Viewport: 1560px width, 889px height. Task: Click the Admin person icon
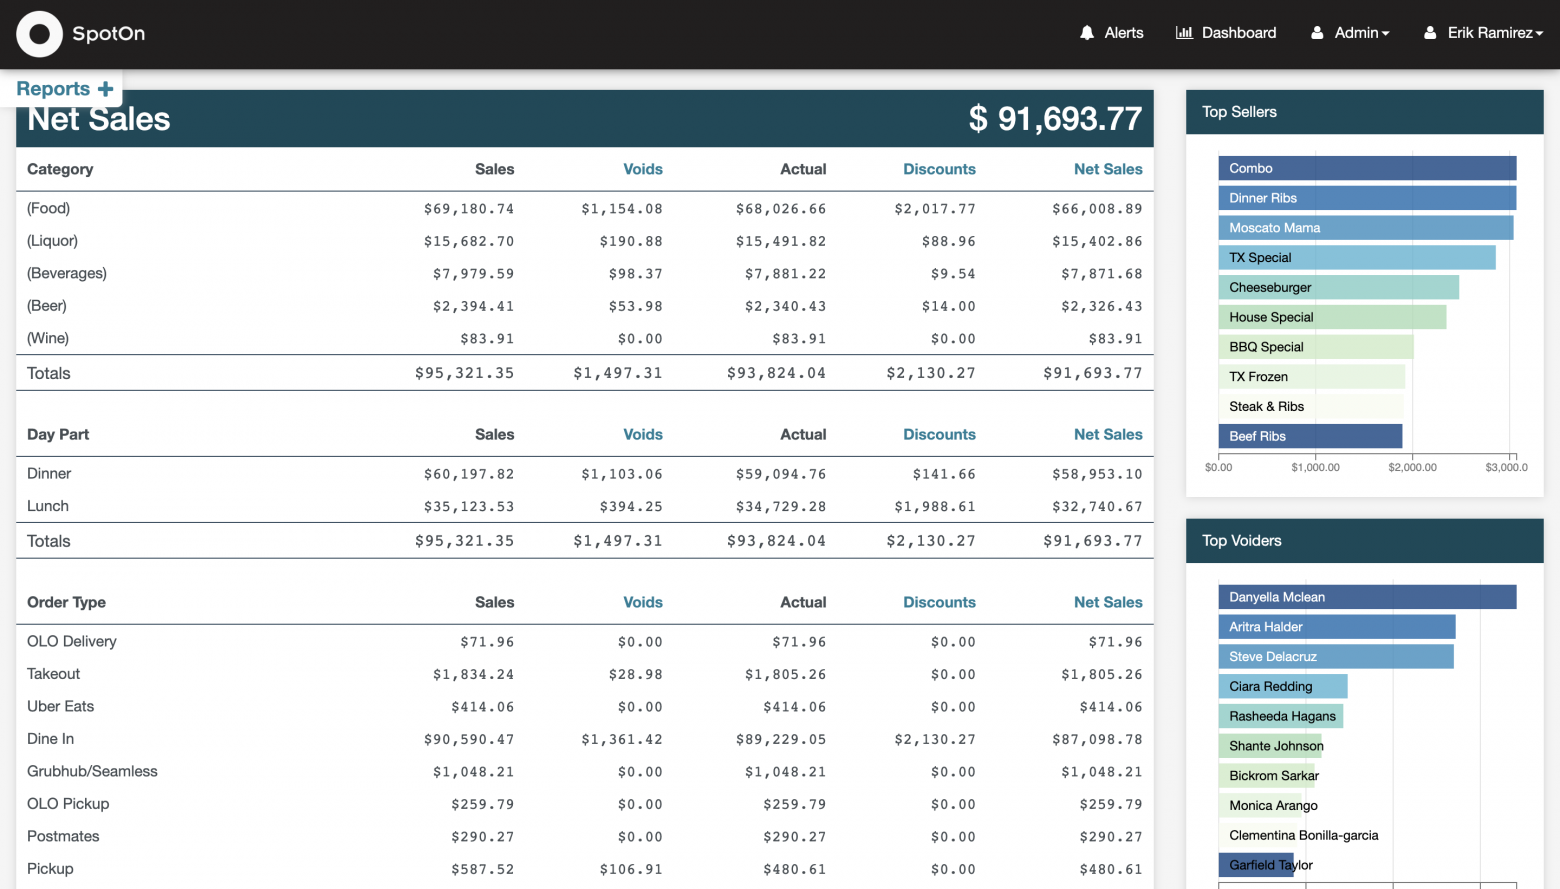pyautogui.click(x=1317, y=33)
